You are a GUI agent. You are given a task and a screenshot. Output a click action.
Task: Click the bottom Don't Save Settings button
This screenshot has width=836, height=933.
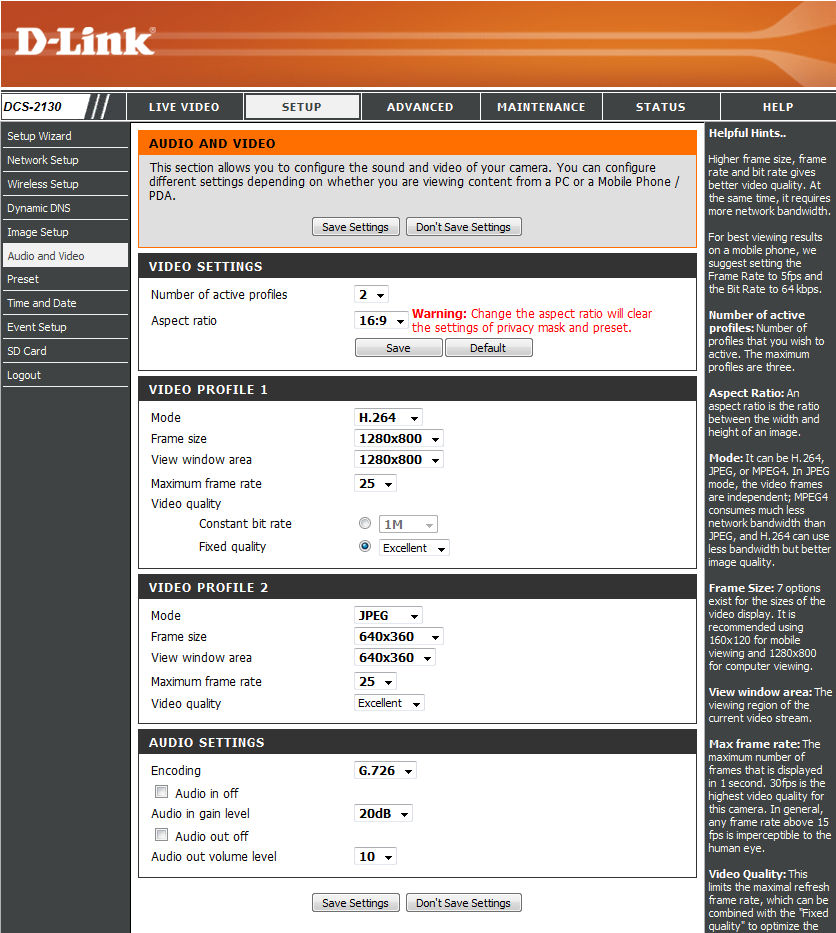click(x=463, y=903)
